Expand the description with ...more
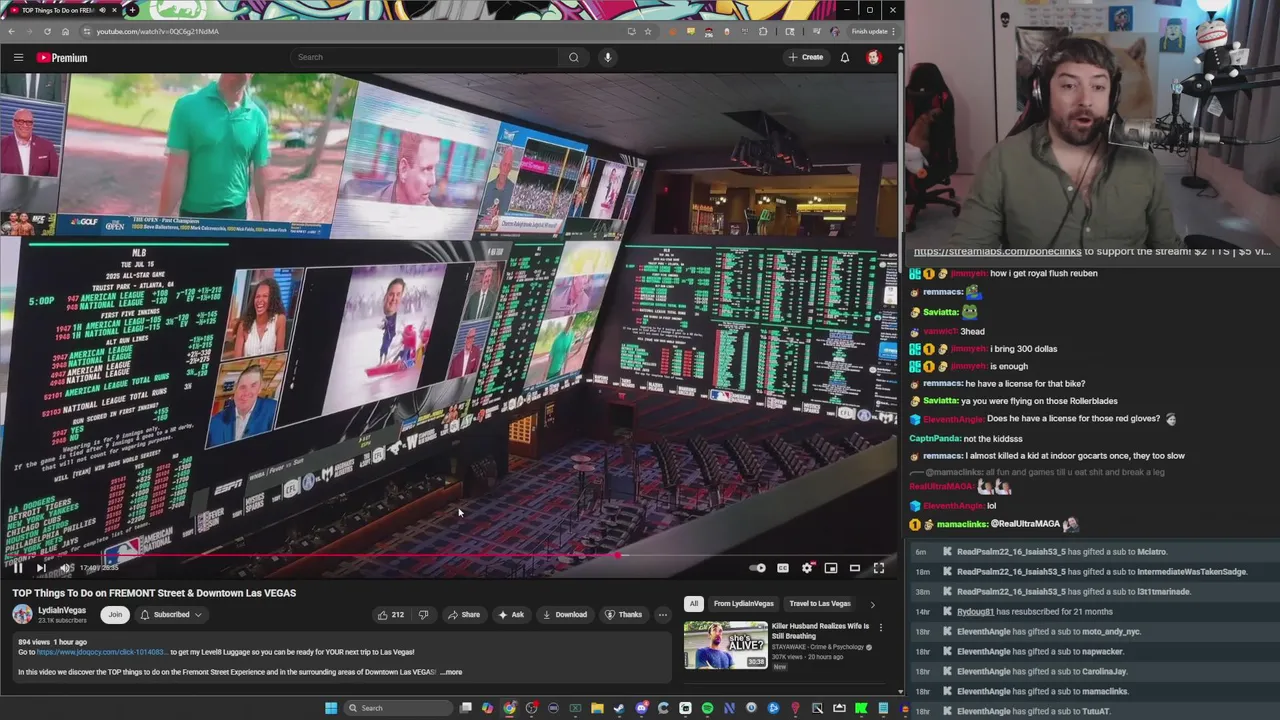Image resolution: width=1280 pixels, height=720 pixels. pyautogui.click(x=451, y=672)
